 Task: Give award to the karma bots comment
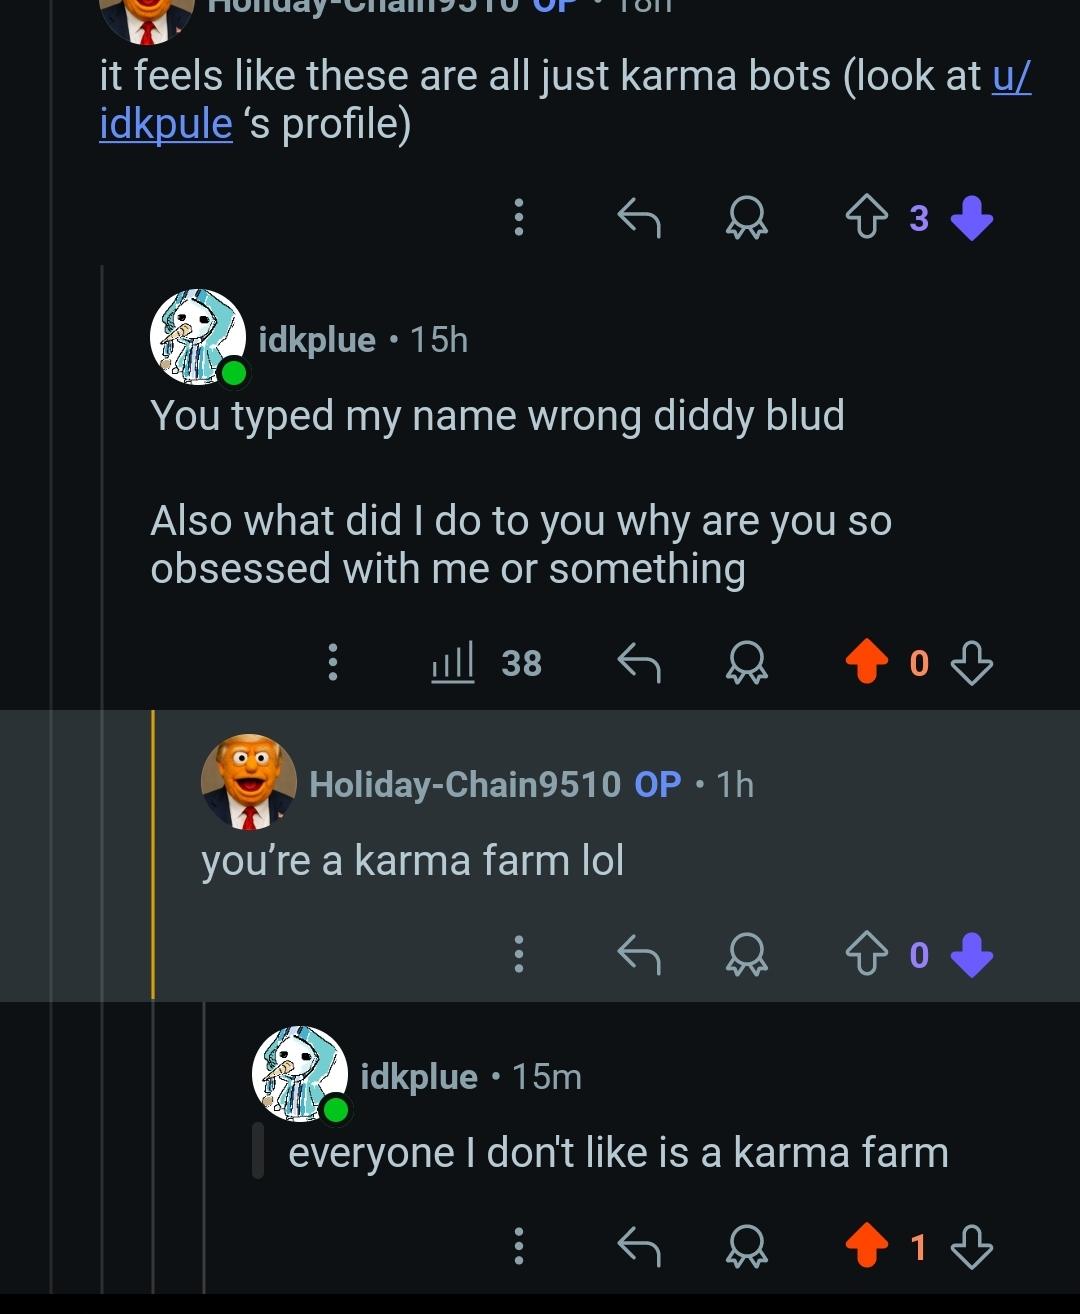746,217
